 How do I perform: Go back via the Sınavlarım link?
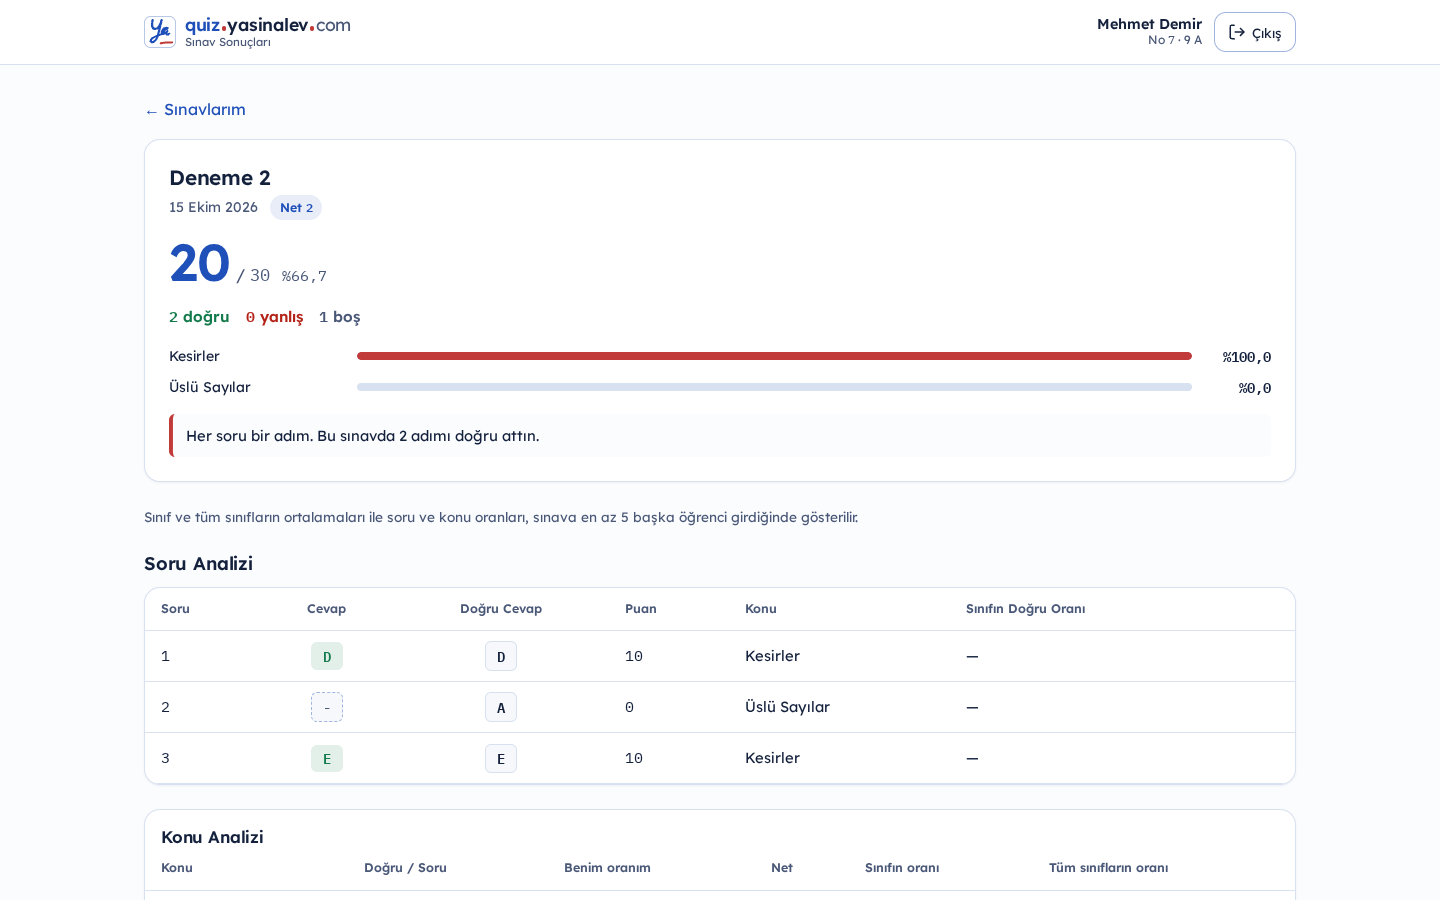195,110
